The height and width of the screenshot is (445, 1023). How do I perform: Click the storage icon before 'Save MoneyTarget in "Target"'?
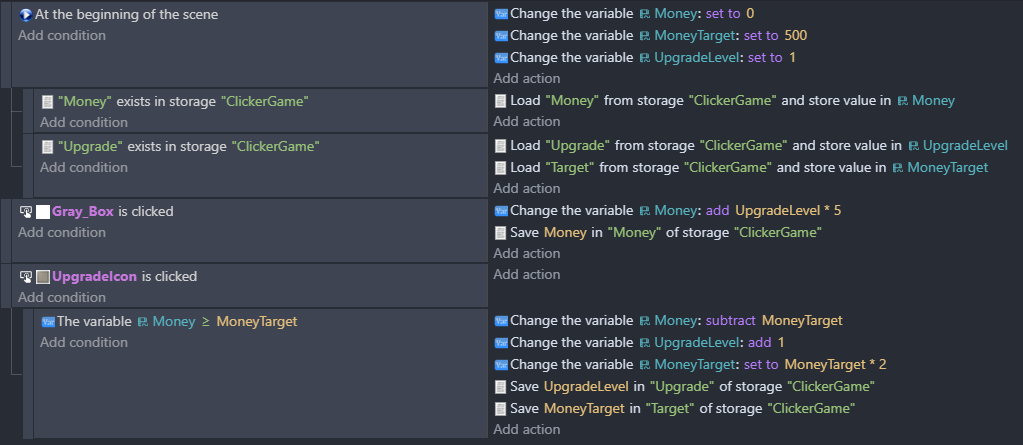point(501,409)
